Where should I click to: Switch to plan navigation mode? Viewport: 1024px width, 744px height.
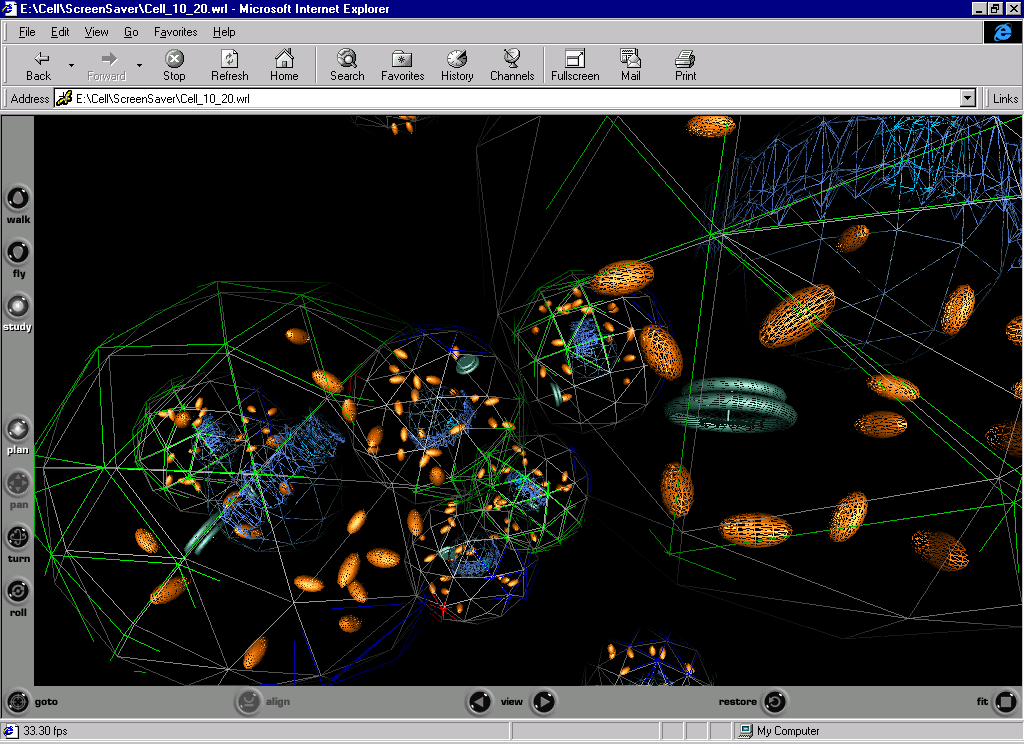click(18, 430)
